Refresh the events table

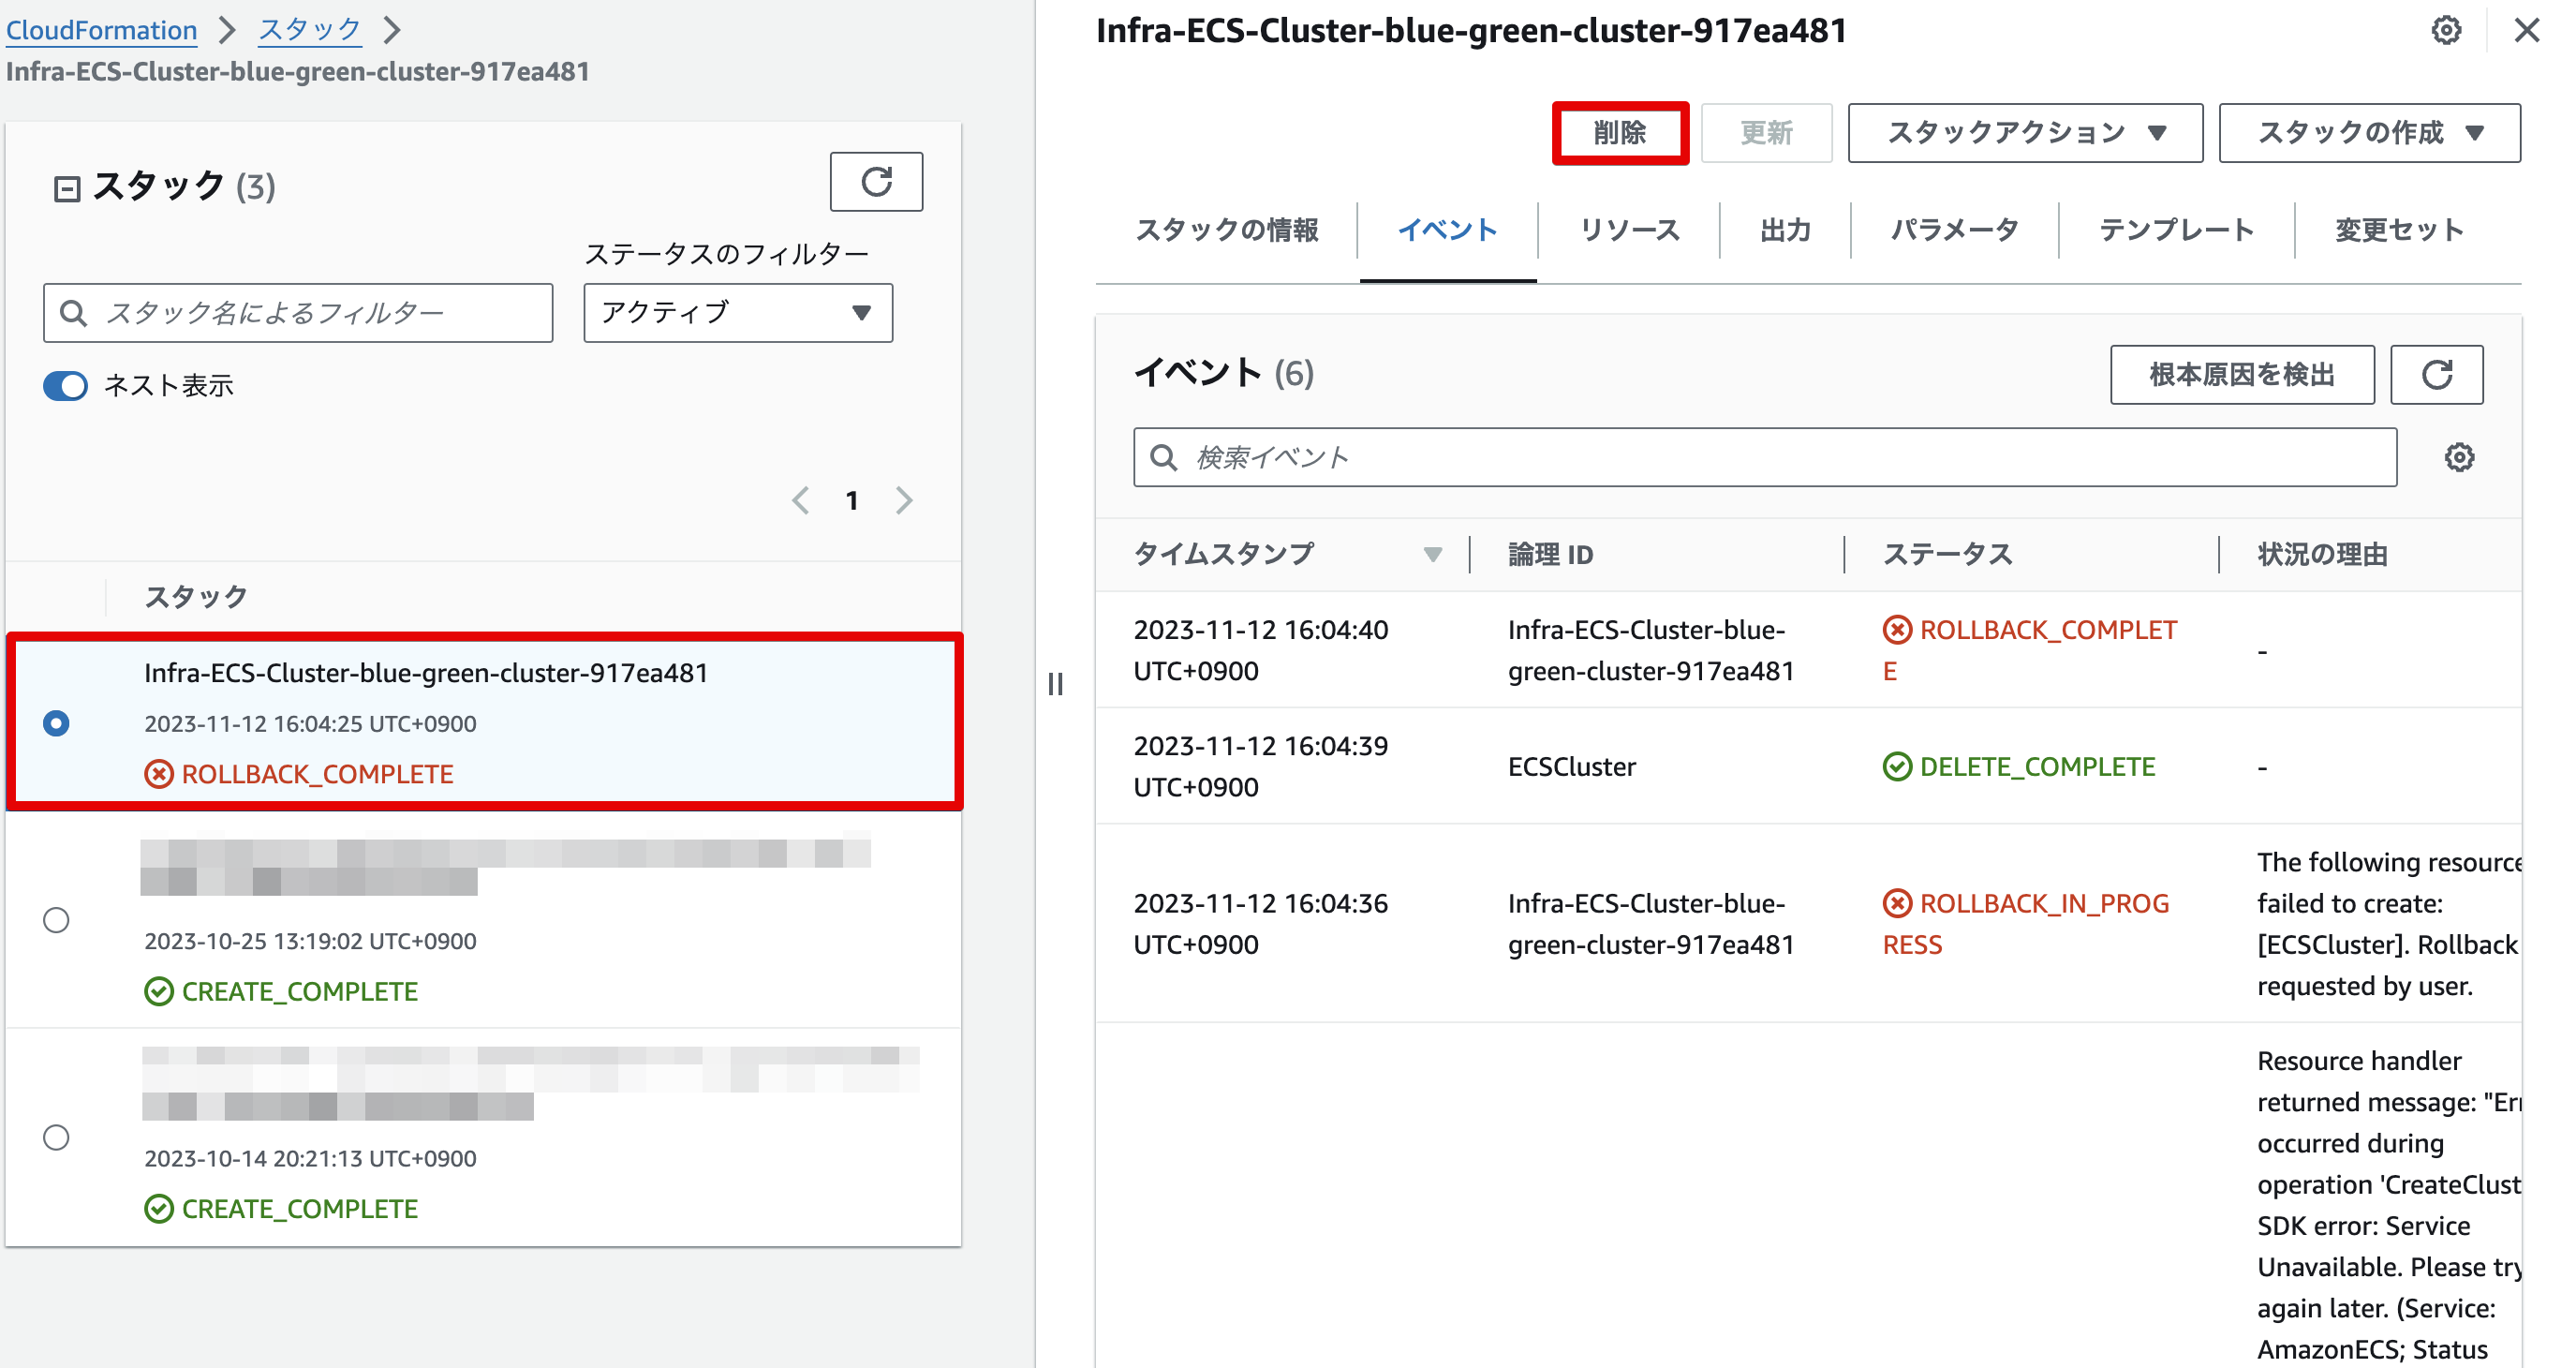(2436, 375)
